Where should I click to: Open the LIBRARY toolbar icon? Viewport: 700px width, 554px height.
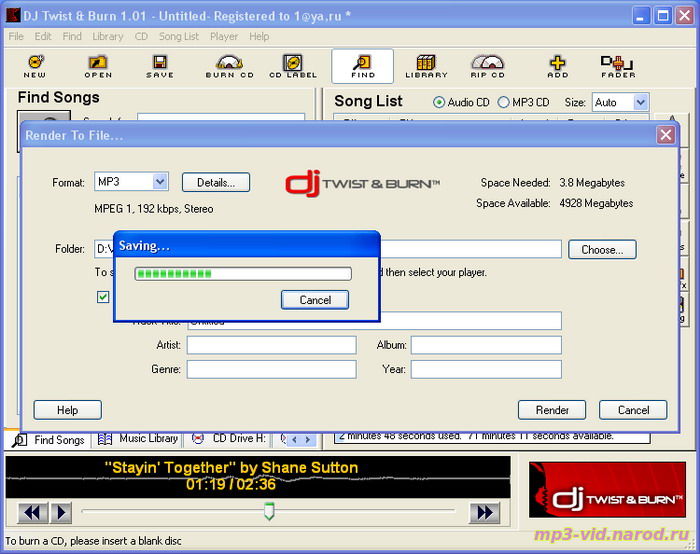(x=426, y=67)
